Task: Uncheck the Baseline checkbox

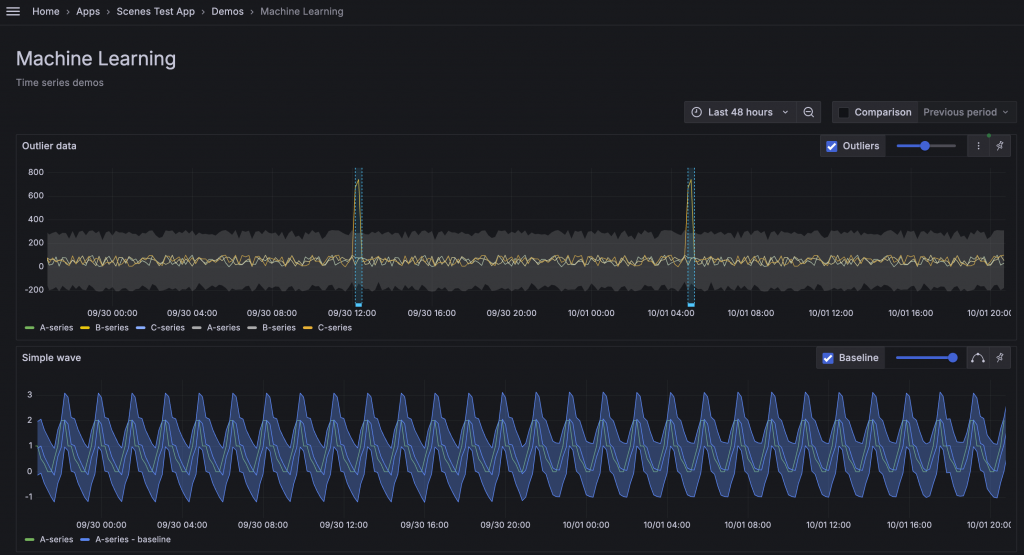Action: [x=827, y=358]
